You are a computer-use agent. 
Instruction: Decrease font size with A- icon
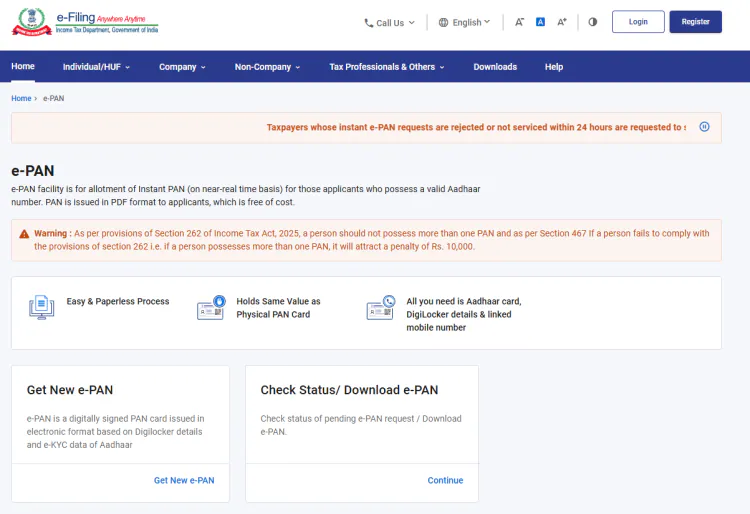pos(519,22)
